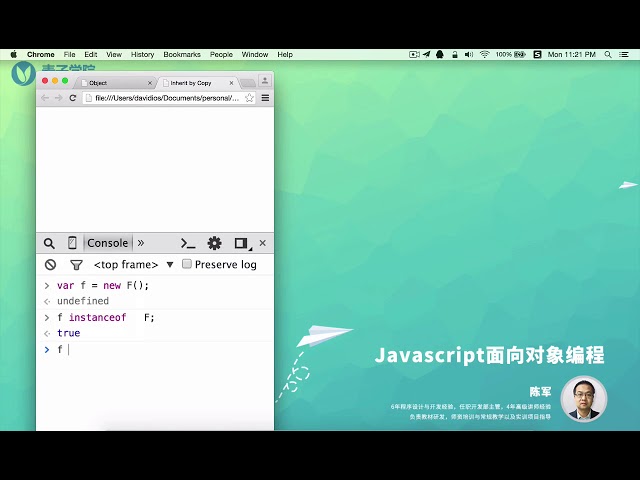Open Spotlight search

pos(608,54)
